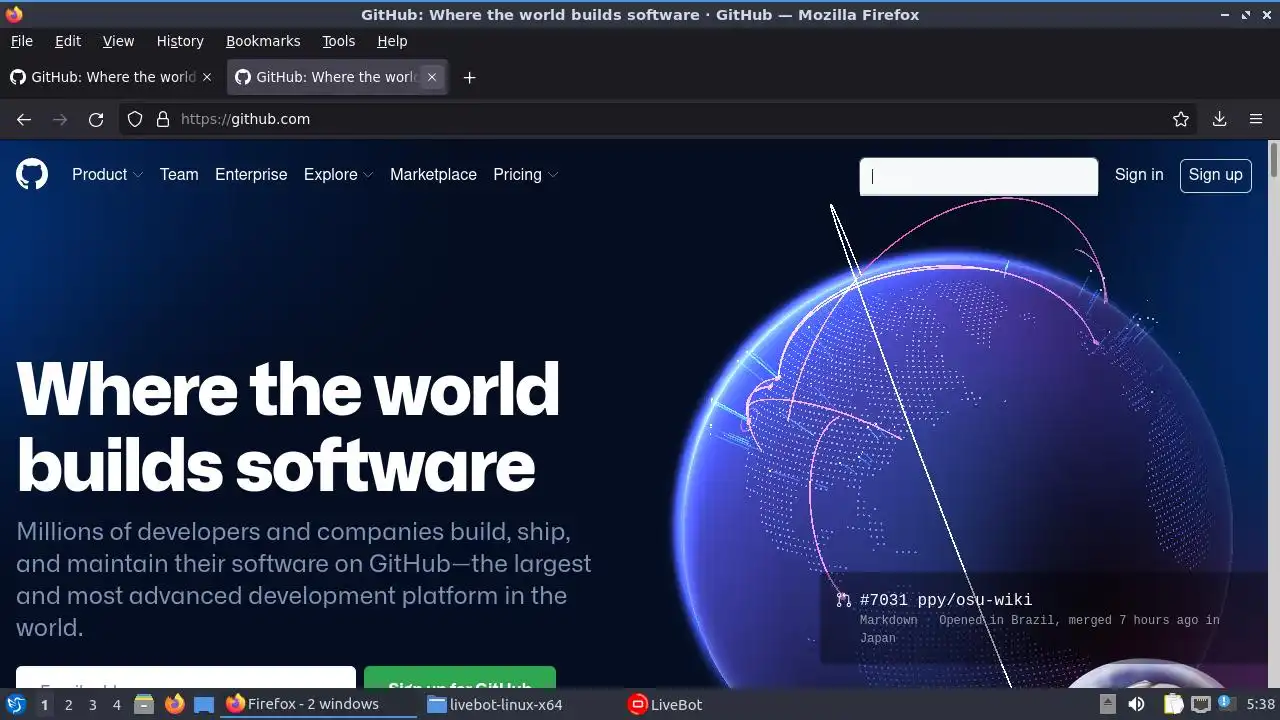Click the show desktop icon in taskbar
The height and width of the screenshot is (720, 1280).
pyautogui.click(x=204, y=704)
